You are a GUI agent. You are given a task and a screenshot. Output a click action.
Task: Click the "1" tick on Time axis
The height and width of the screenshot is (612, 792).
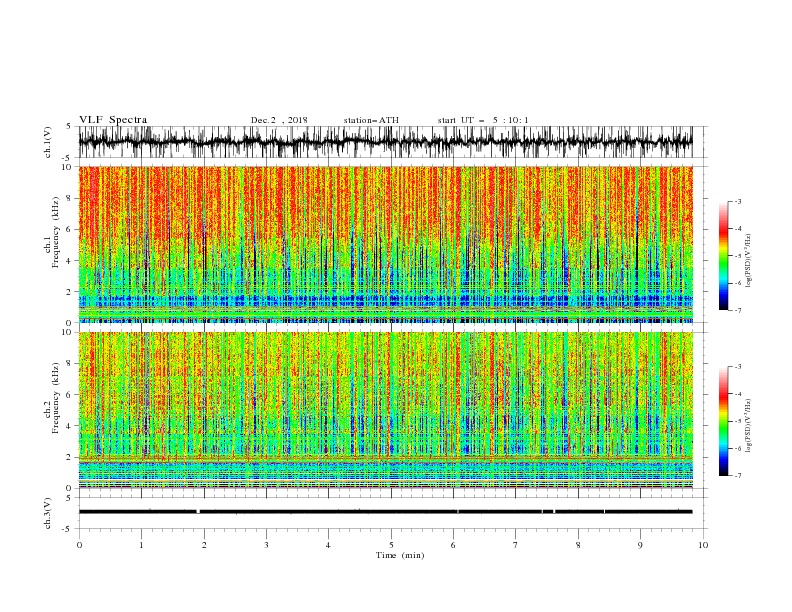pos(141,545)
